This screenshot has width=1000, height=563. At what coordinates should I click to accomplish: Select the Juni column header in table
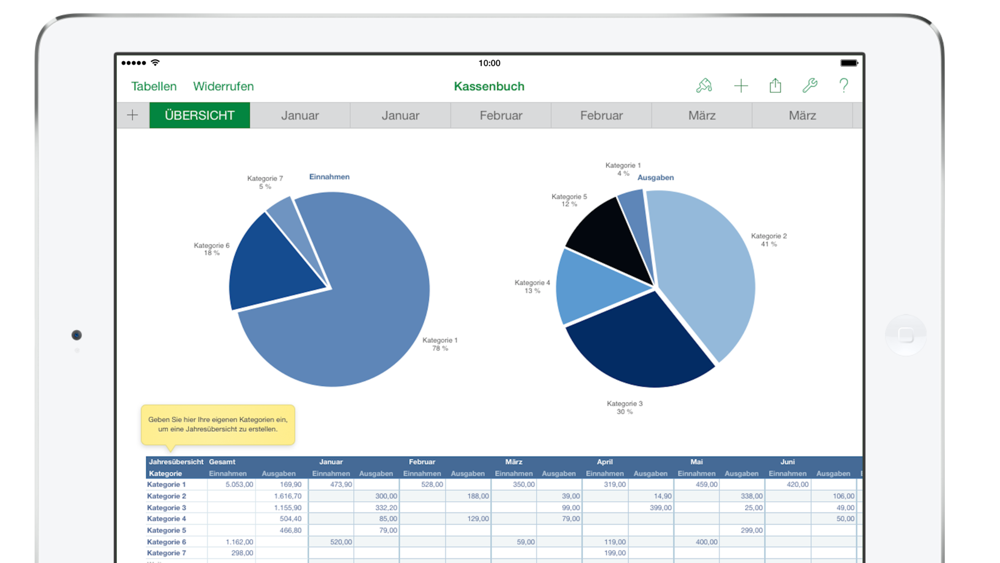click(788, 462)
